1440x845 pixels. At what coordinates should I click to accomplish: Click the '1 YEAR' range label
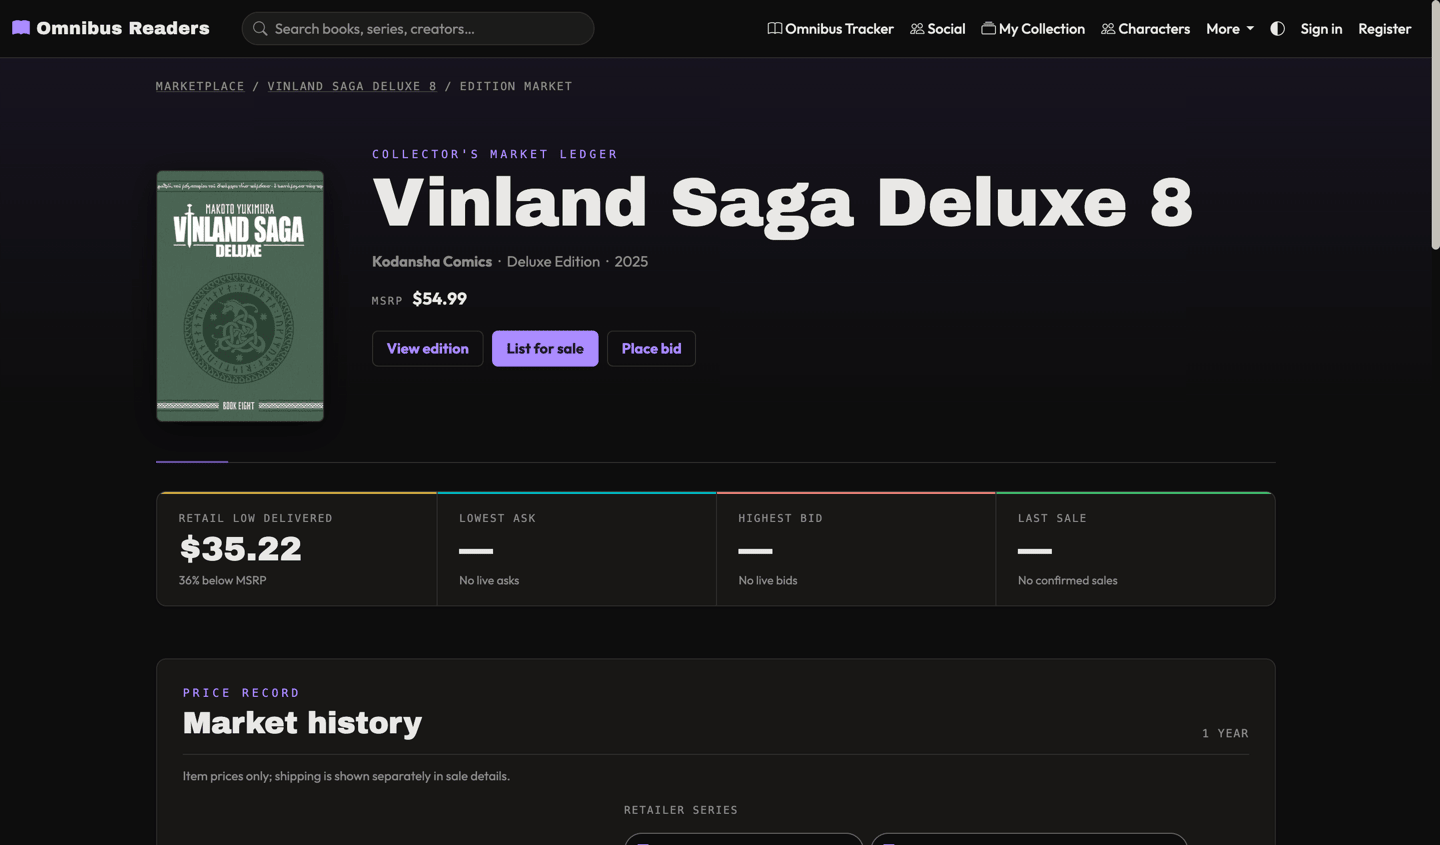pyautogui.click(x=1225, y=733)
